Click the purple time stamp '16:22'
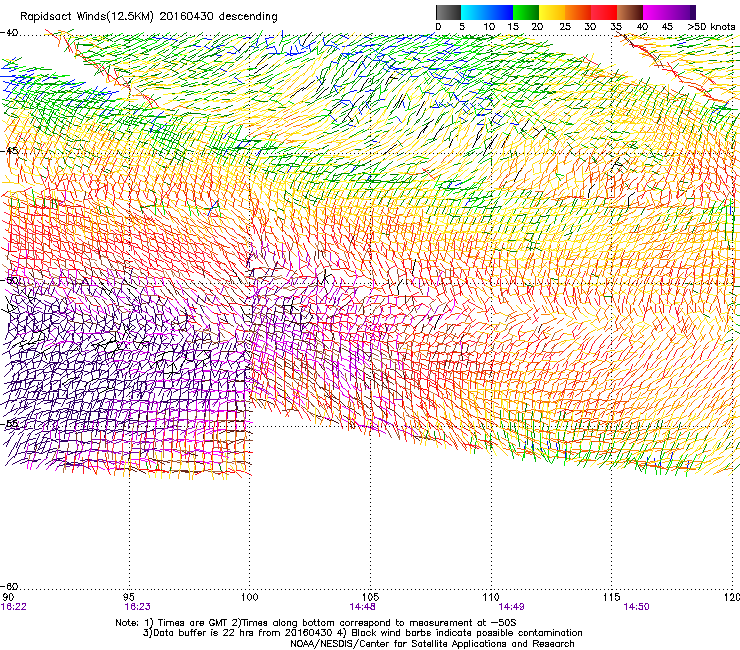Viewport: 740px width, 650px height. [13, 607]
